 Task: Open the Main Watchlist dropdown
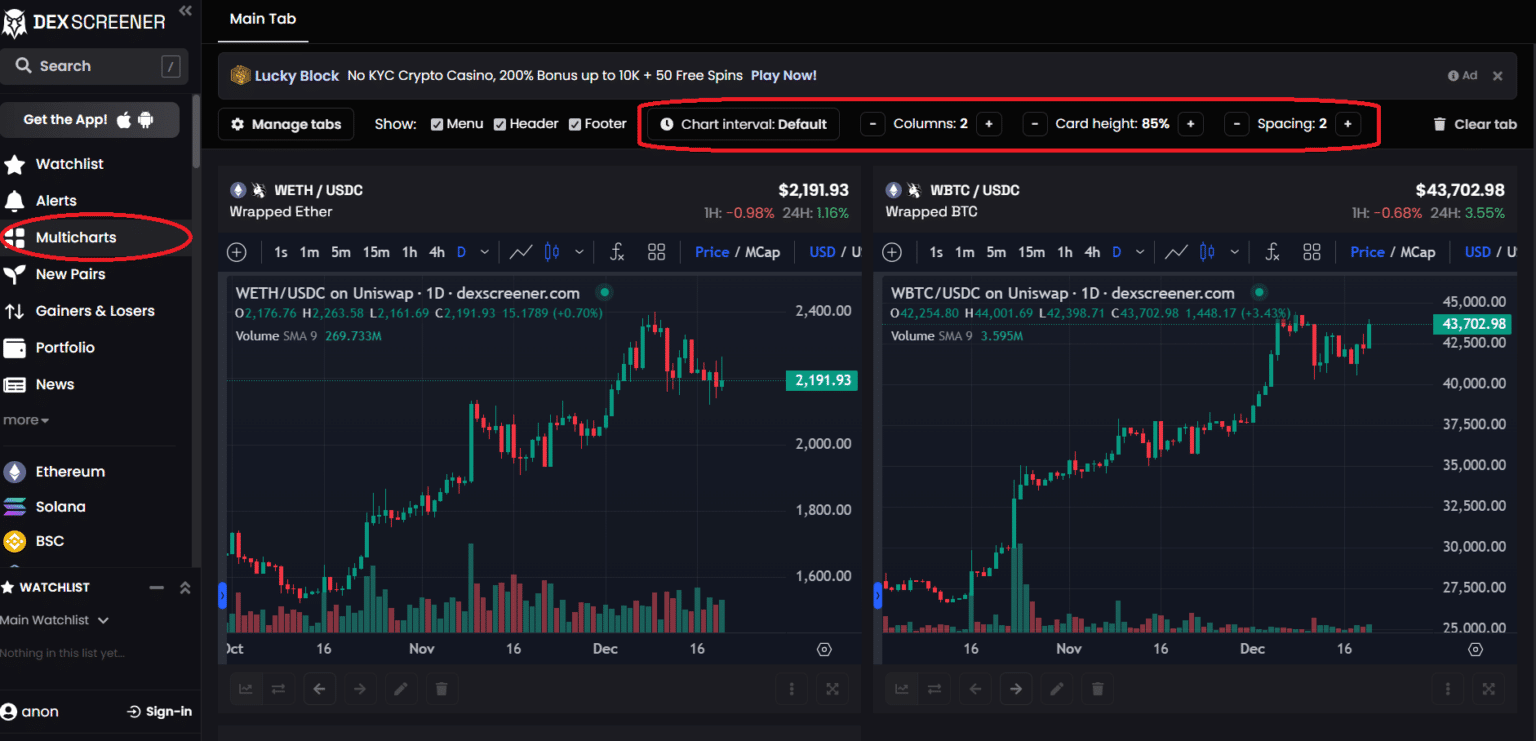[x=55, y=620]
